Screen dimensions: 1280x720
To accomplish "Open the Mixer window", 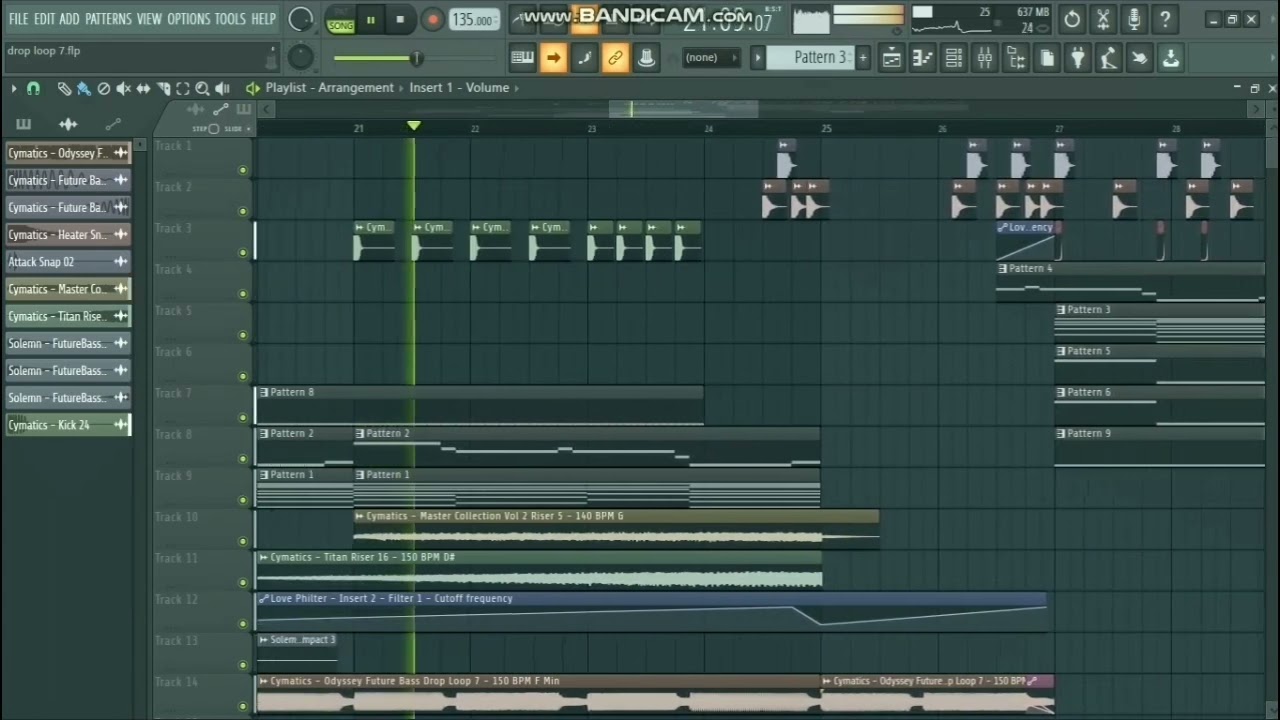I will click(985, 58).
